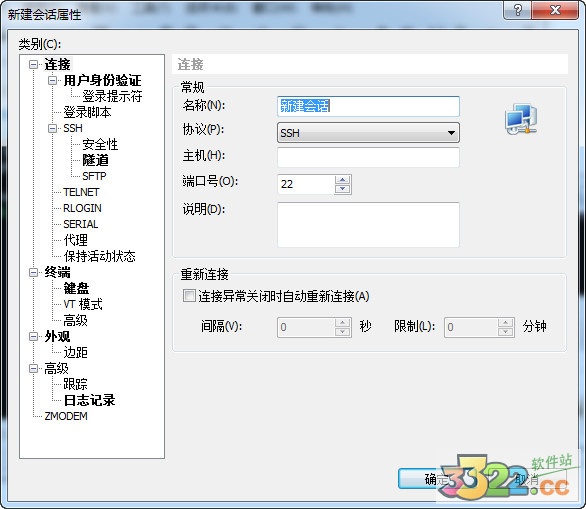Select 外观 category in tree
Viewport: 586px width, 509px height.
tap(57, 337)
